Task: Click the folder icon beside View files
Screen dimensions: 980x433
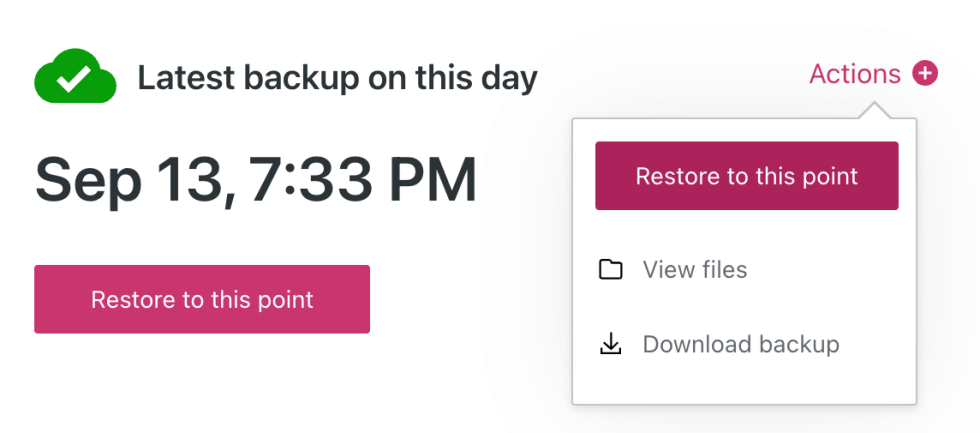Action: (x=610, y=270)
